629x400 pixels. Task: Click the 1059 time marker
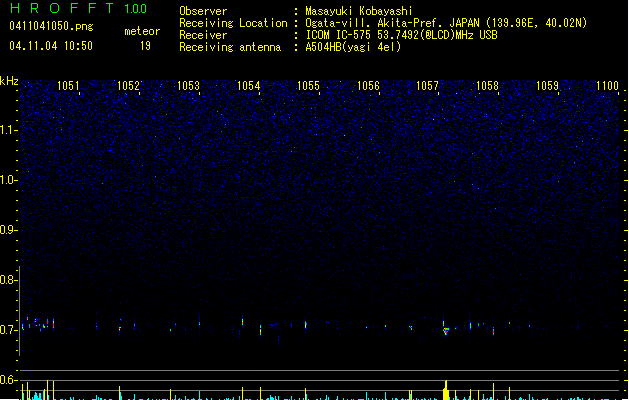click(x=547, y=85)
